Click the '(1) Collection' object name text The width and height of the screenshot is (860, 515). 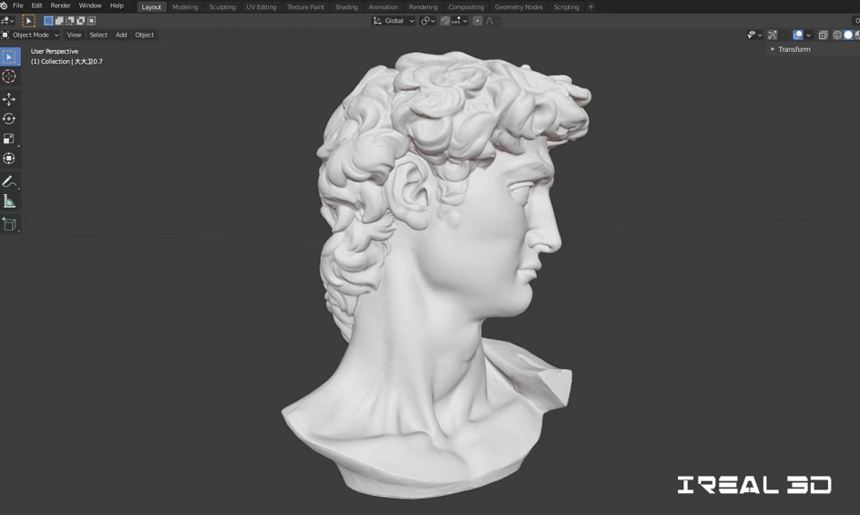click(x=66, y=62)
